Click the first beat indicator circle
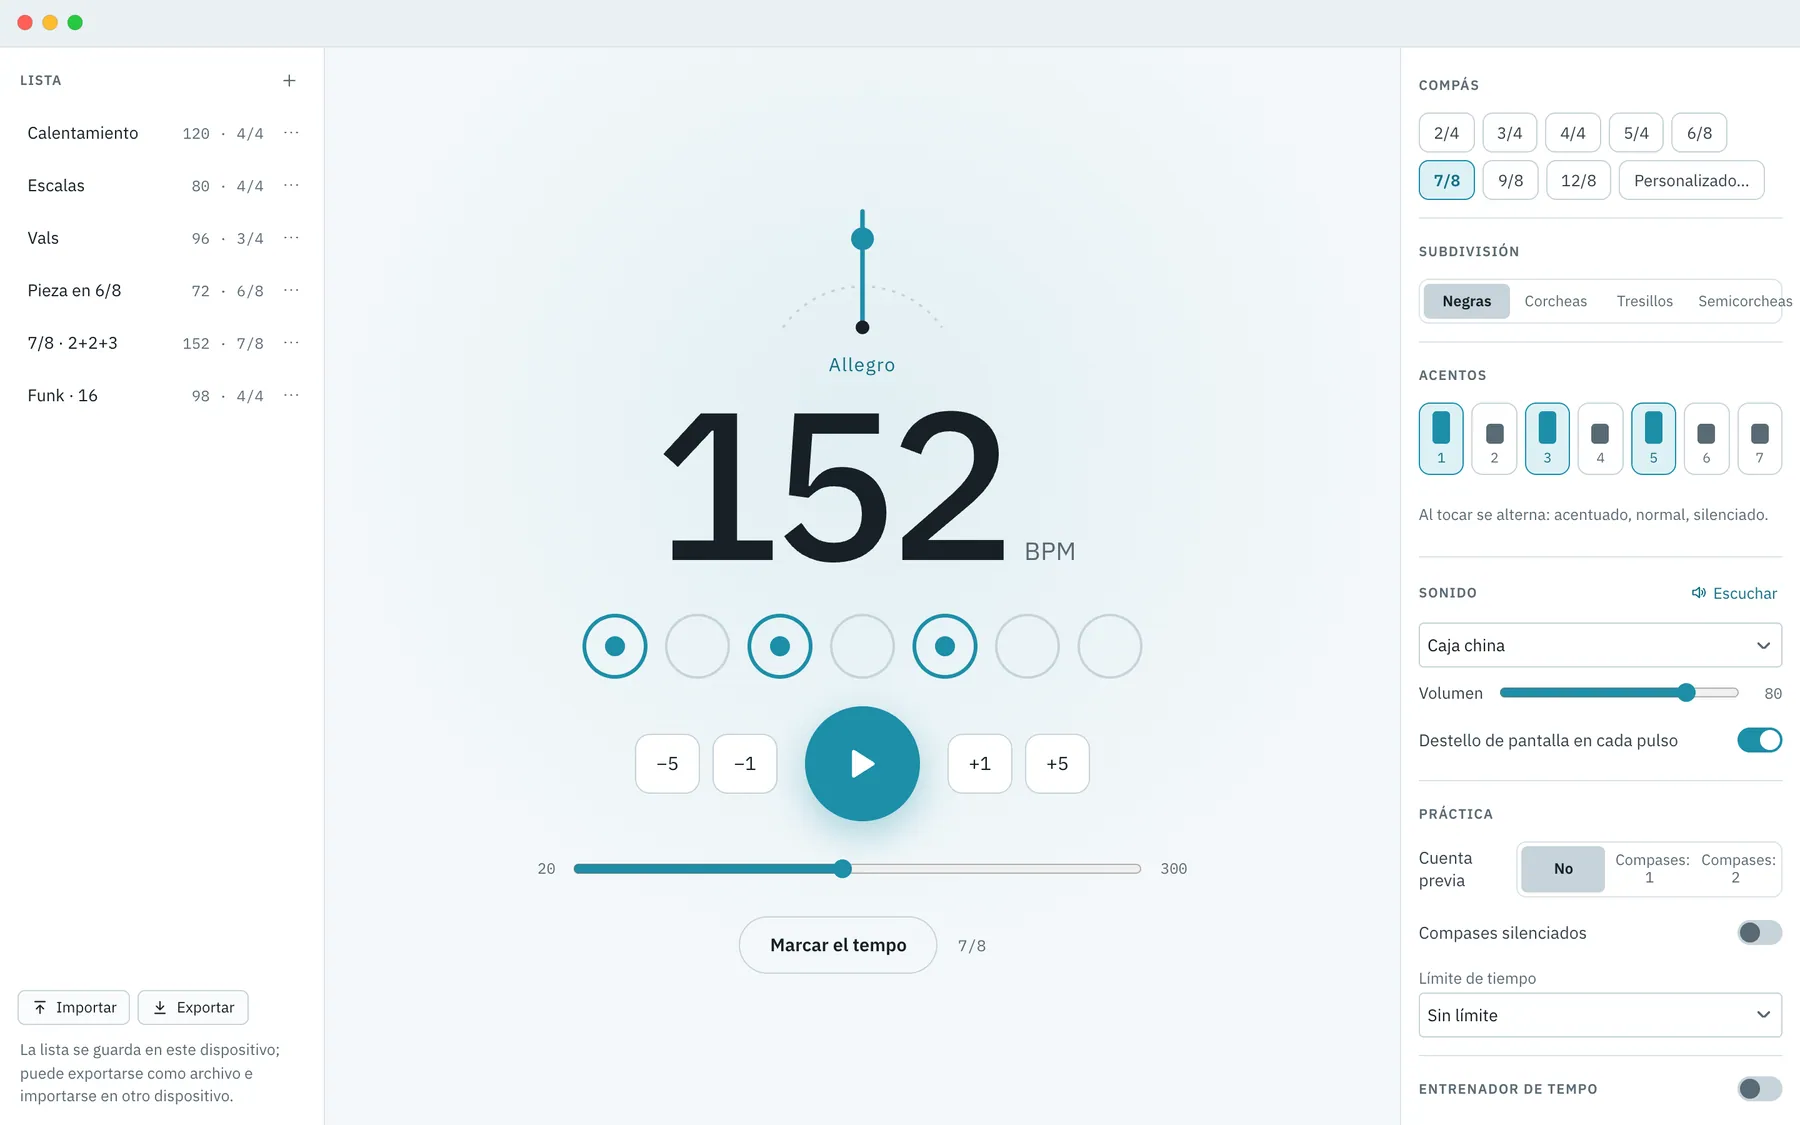 click(615, 646)
